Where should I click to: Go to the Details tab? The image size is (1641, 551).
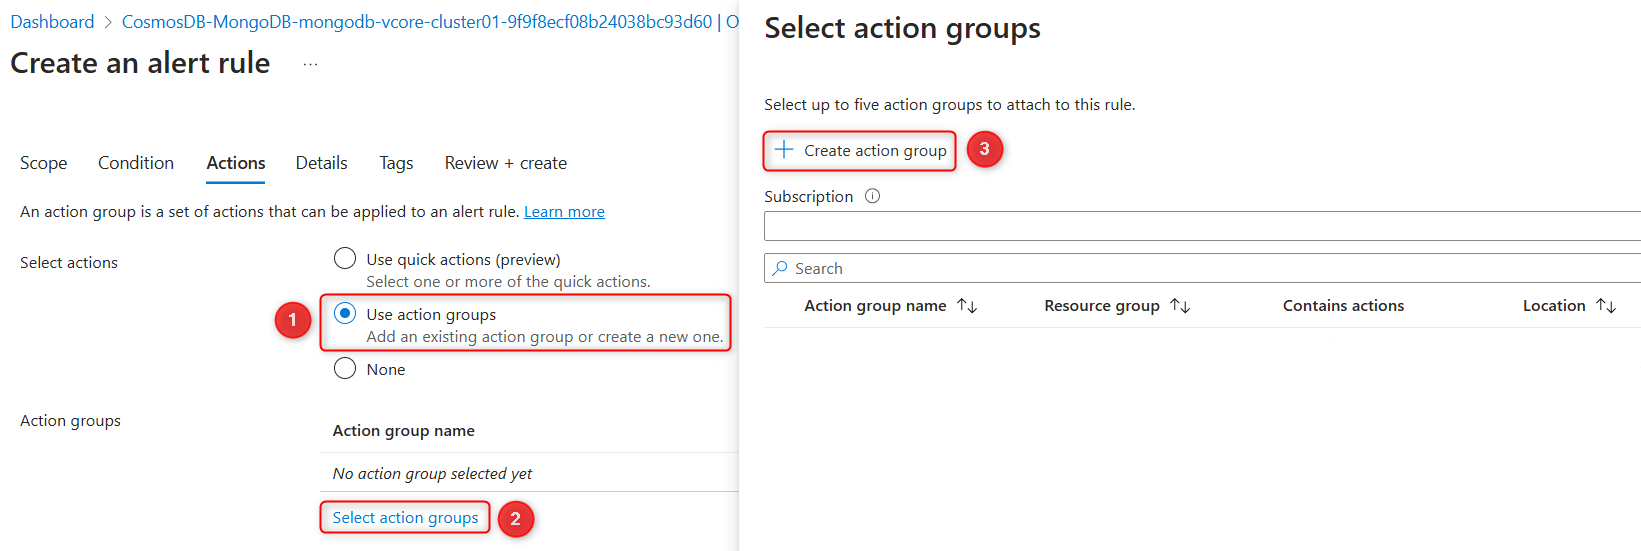coord(321,163)
